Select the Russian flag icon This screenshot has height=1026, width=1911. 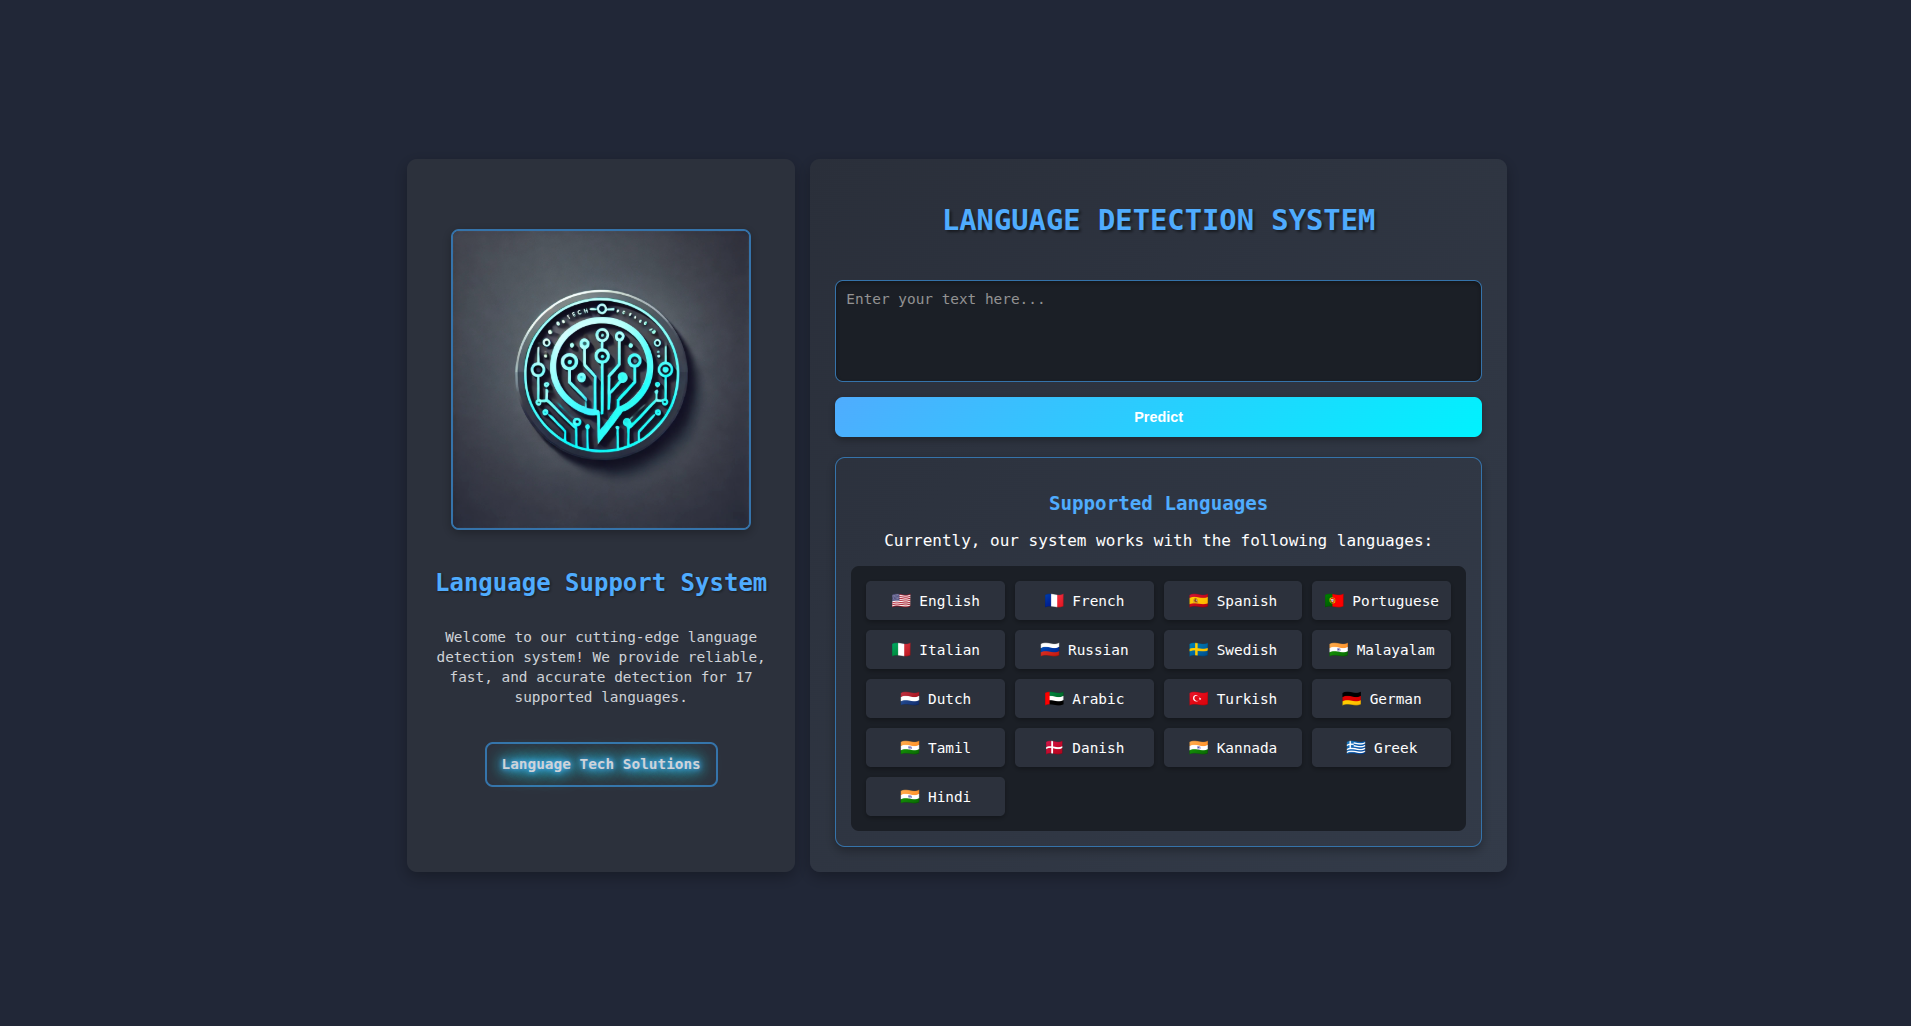(1051, 649)
